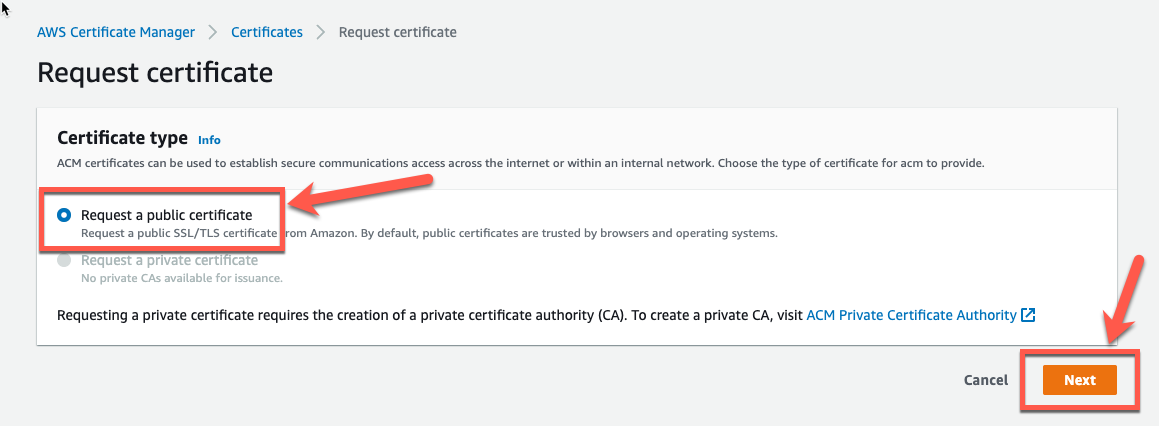
Task: Go to the Certificates breadcrumb link
Action: click(x=267, y=33)
